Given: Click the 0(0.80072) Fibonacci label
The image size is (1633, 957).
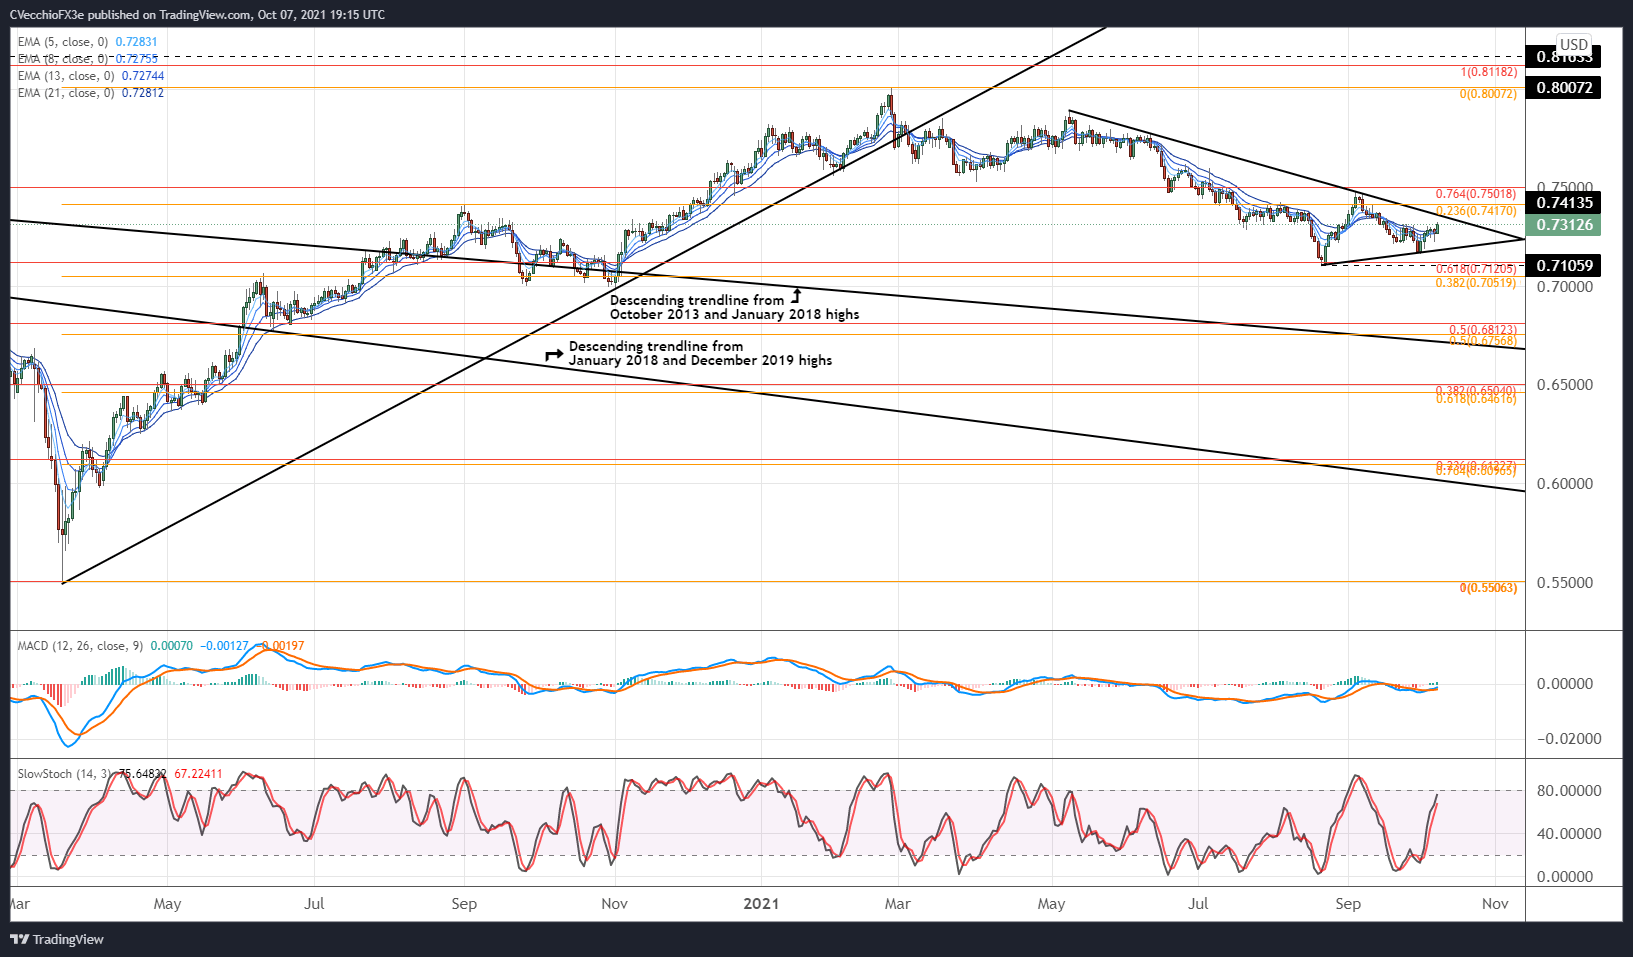Looking at the screenshot, I should tap(1488, 94).
